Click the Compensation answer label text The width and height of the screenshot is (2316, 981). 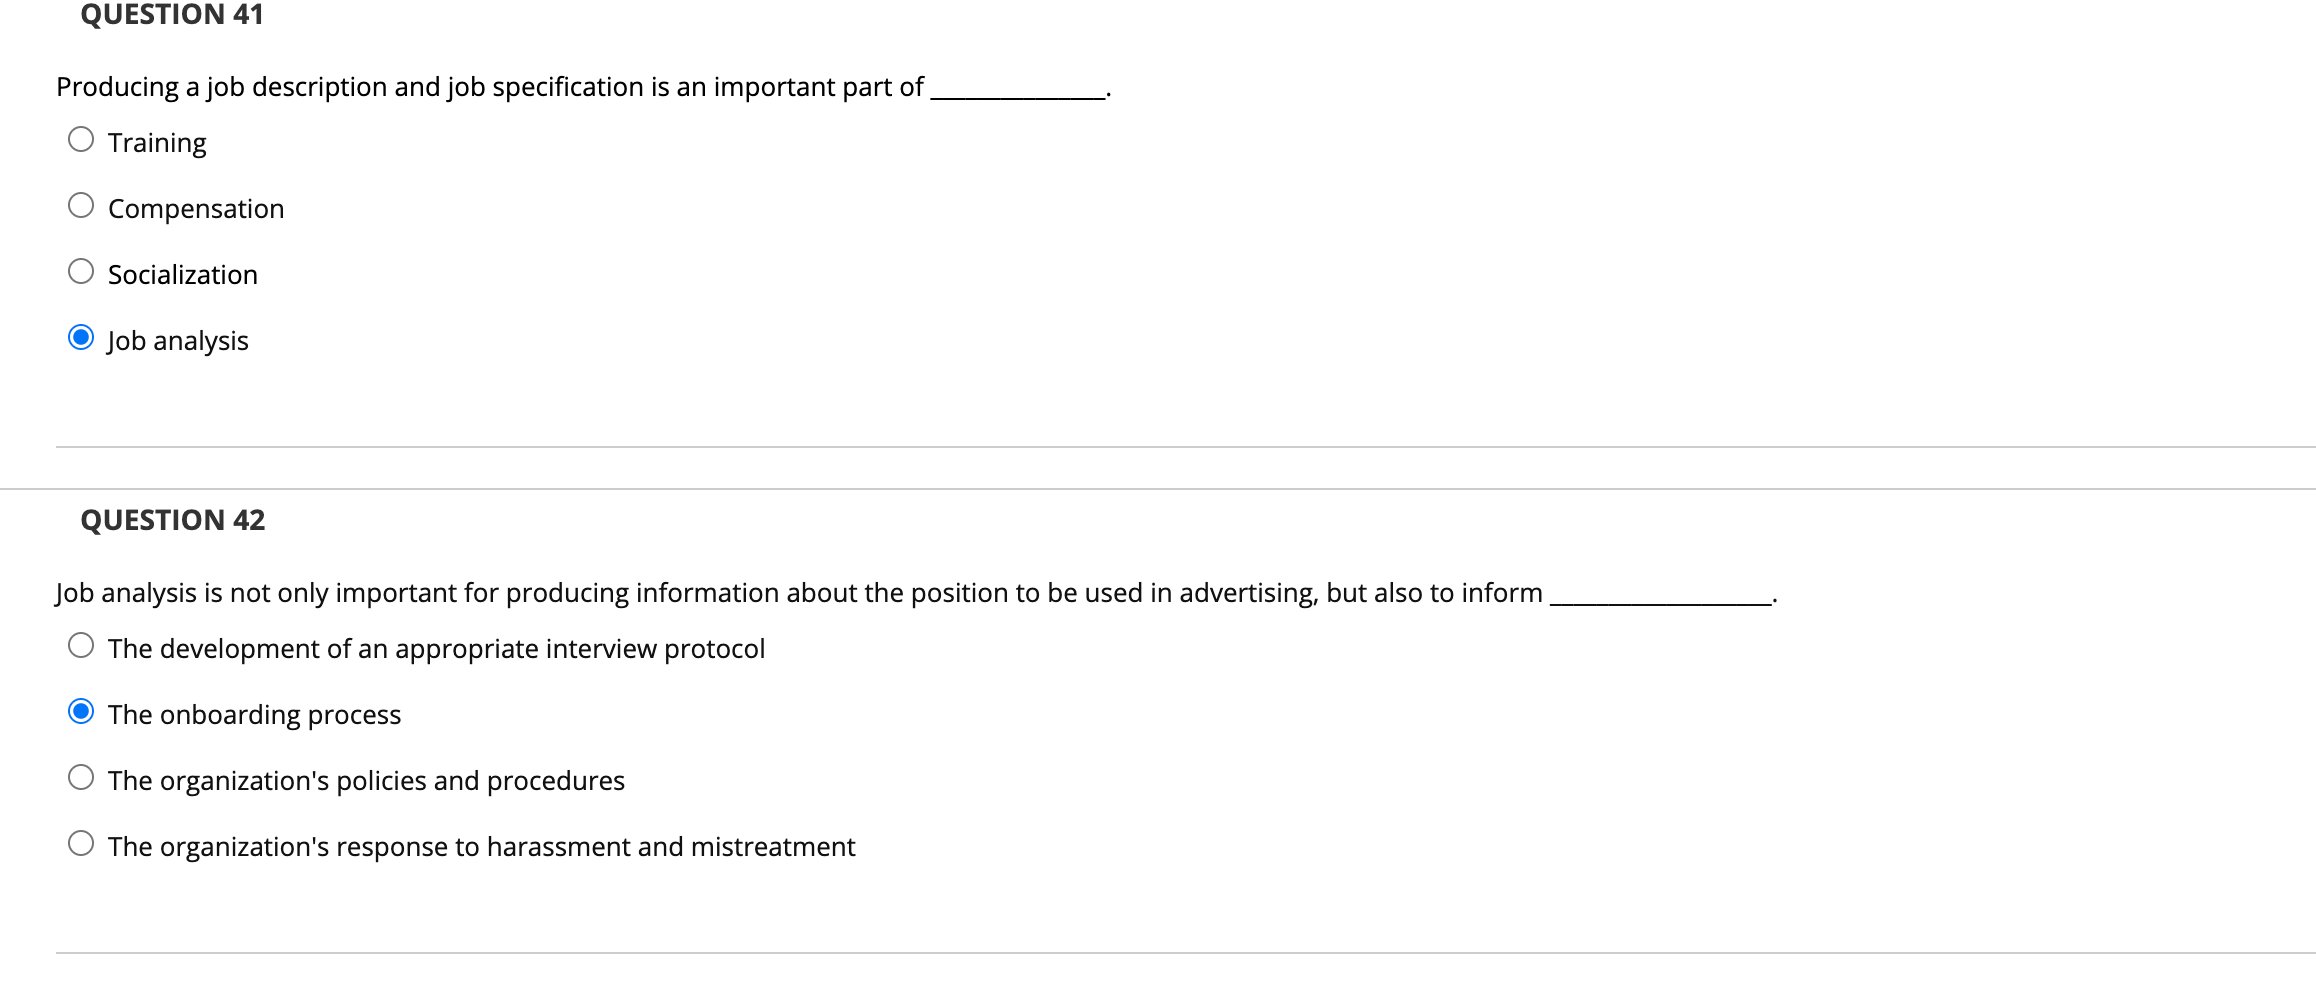coord(196,209)
